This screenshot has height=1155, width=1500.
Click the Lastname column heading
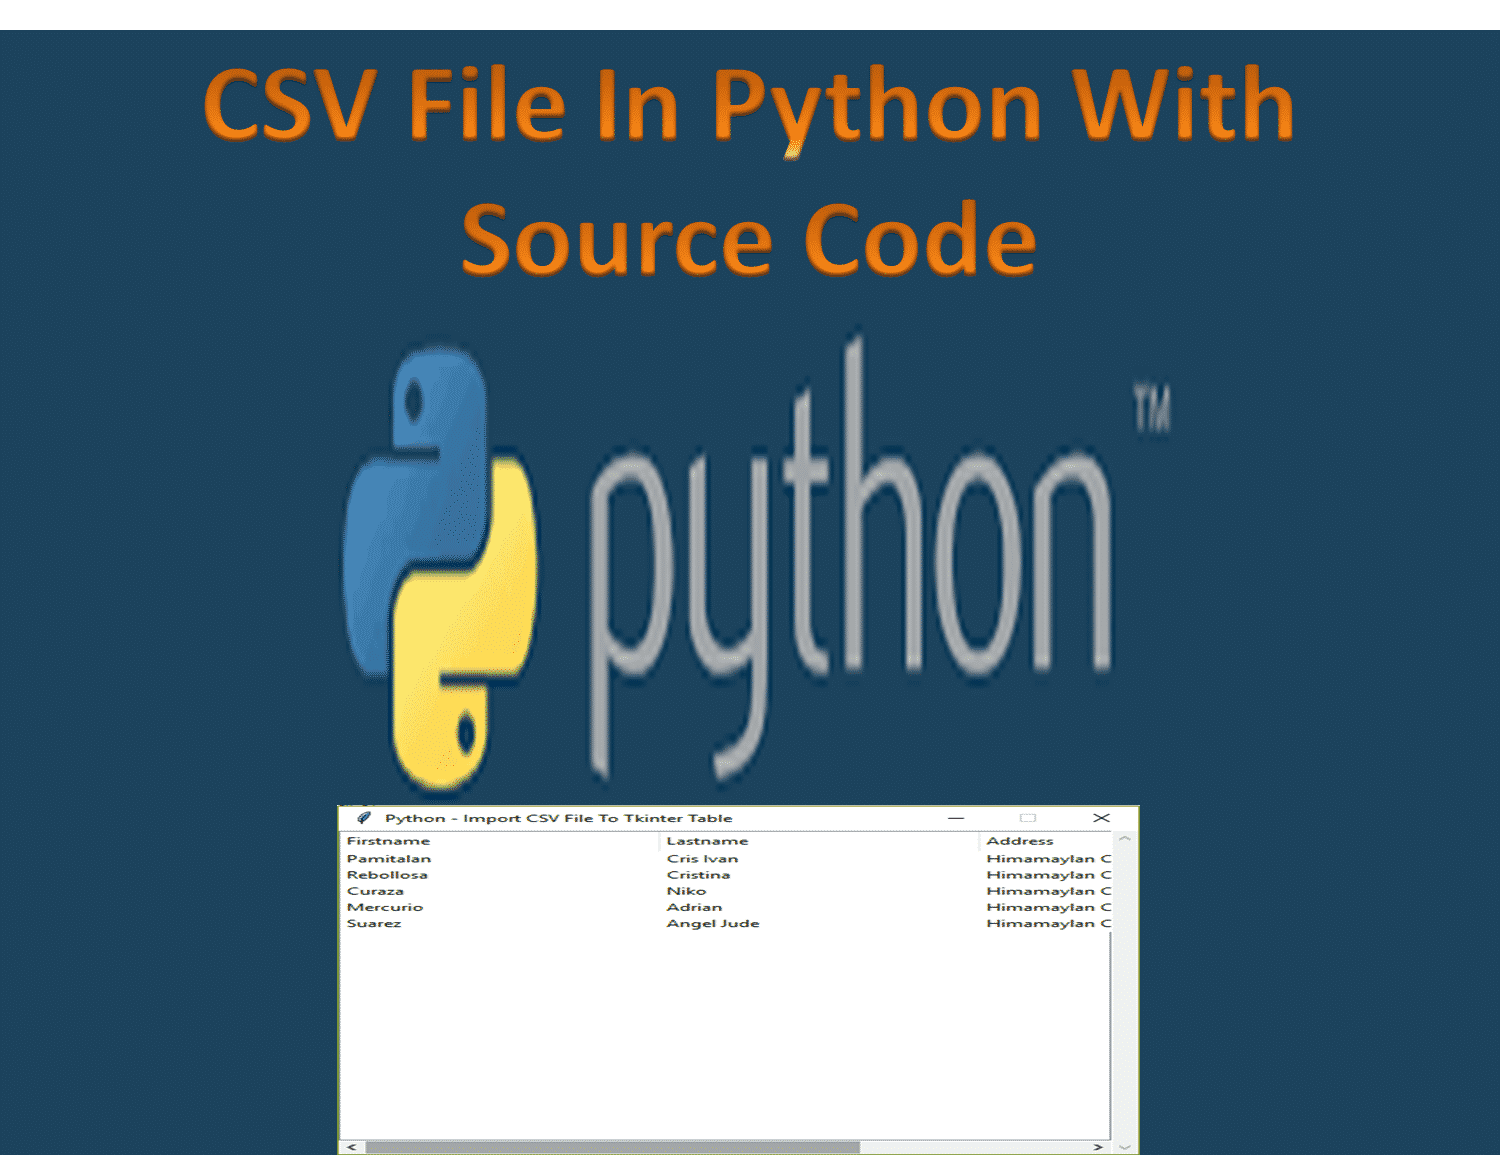tap(820, 841)
